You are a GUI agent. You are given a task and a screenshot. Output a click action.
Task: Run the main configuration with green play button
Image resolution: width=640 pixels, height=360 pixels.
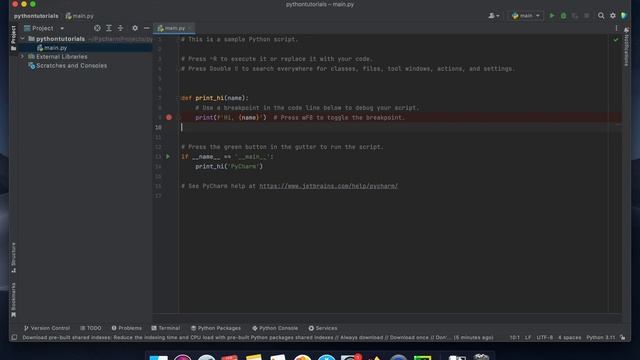552,16
